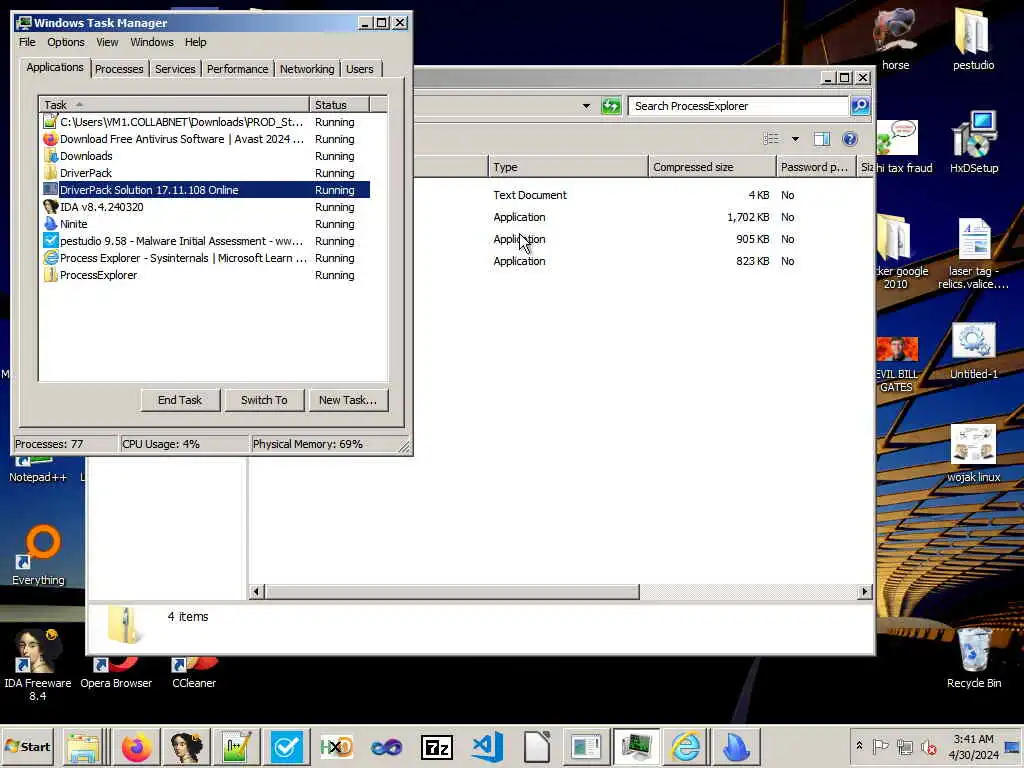Open the Everything desktop shortcut

(x=39, y=555)
